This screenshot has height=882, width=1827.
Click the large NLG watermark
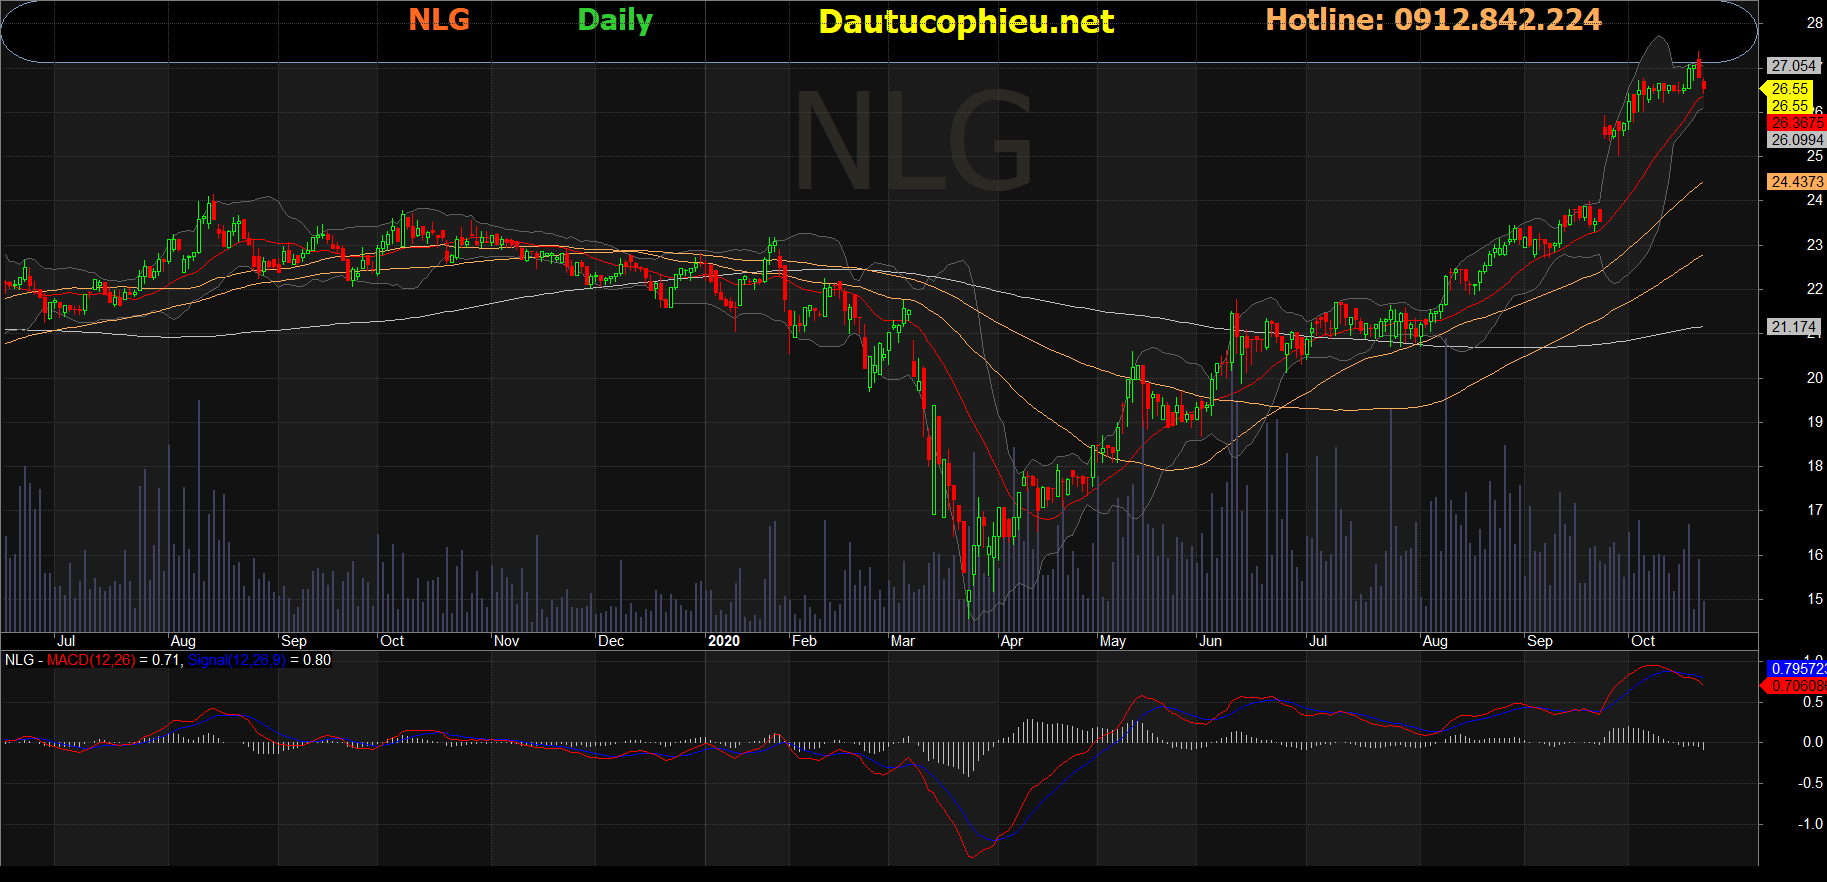914,140
